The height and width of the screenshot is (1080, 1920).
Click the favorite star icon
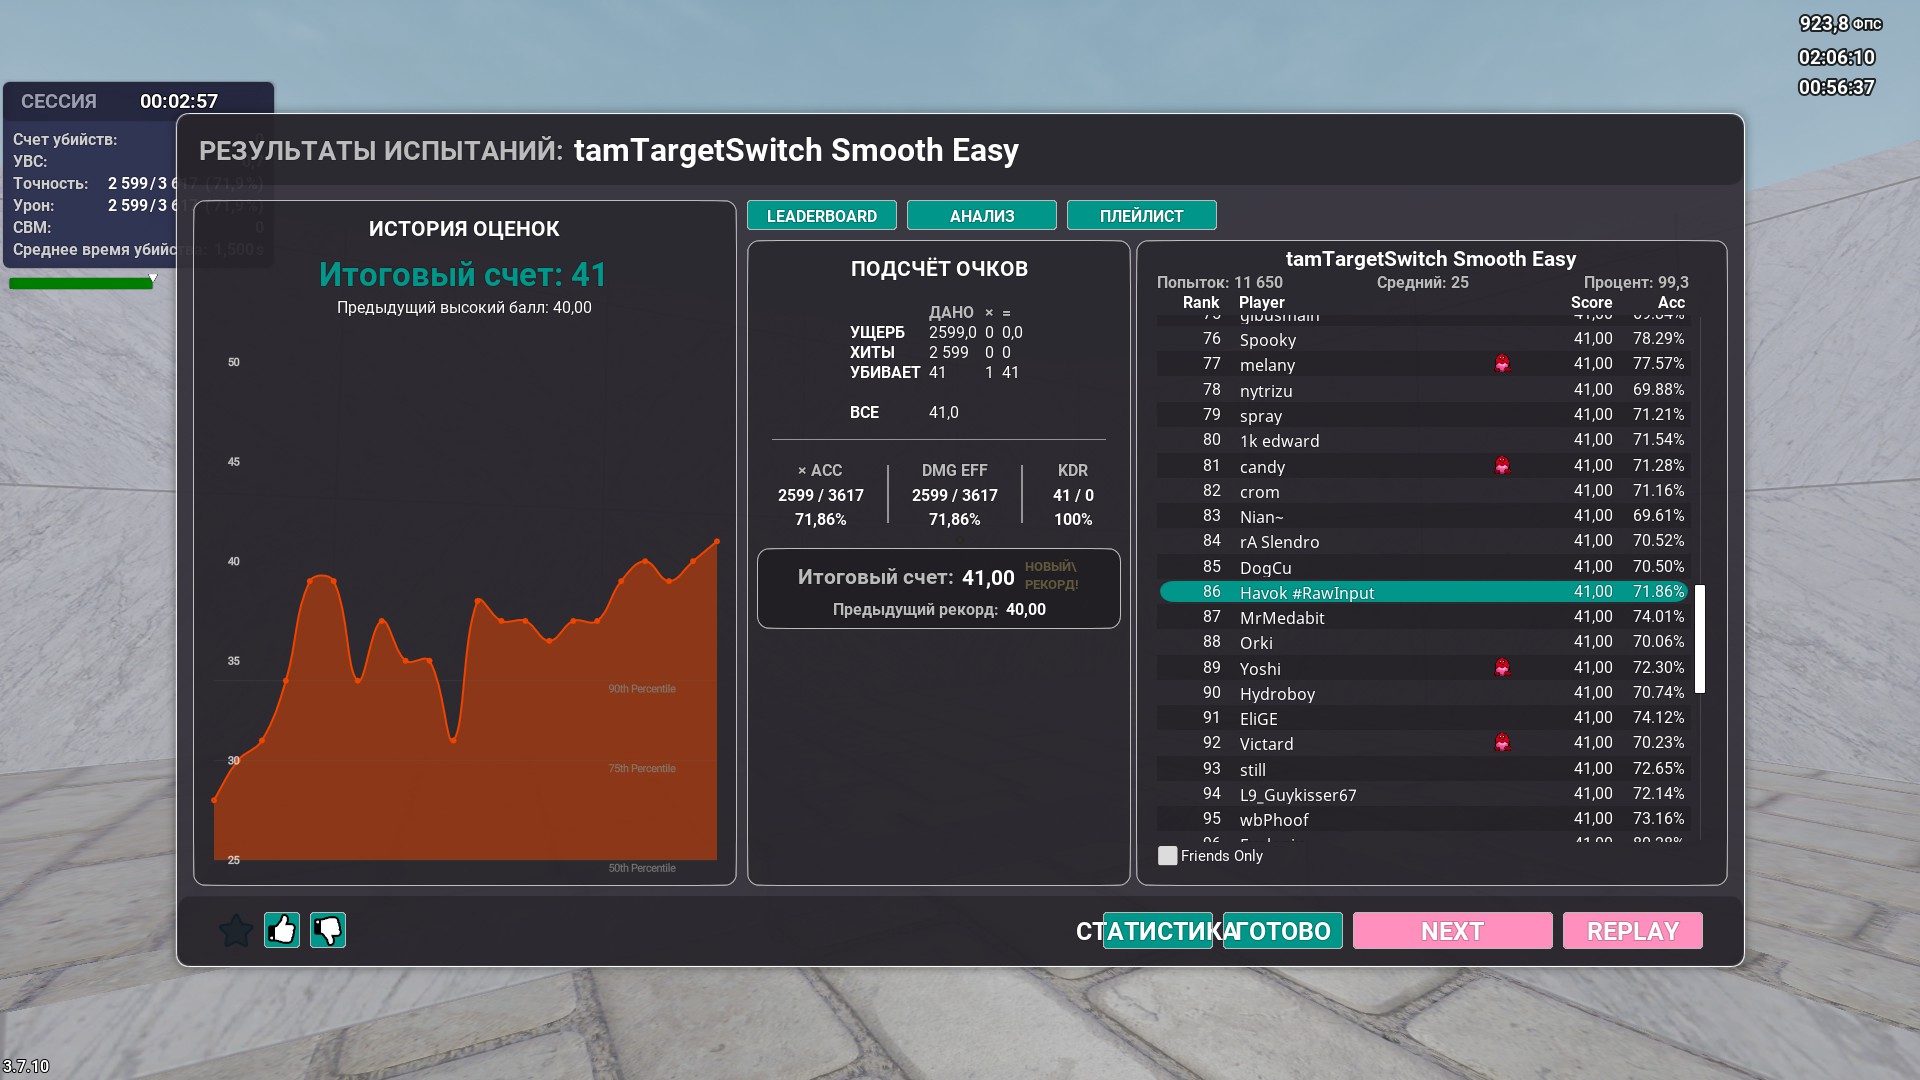pyautogui.click(x=236, y=930)
